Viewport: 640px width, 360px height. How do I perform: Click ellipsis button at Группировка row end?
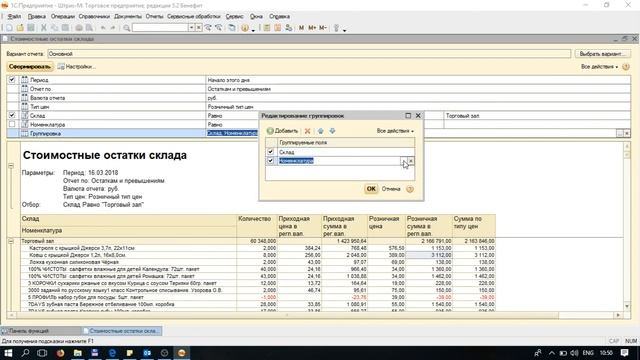(x=620, y=133)
